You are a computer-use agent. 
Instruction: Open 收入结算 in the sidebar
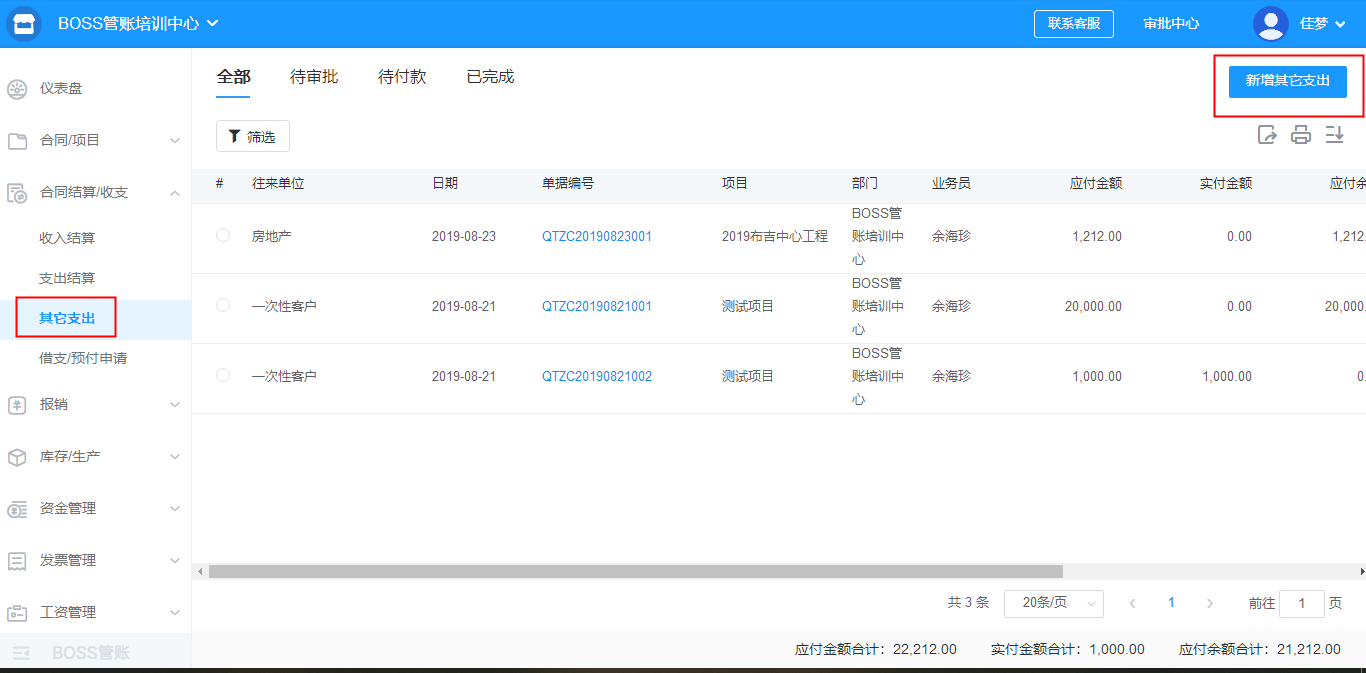pos(67,238)
